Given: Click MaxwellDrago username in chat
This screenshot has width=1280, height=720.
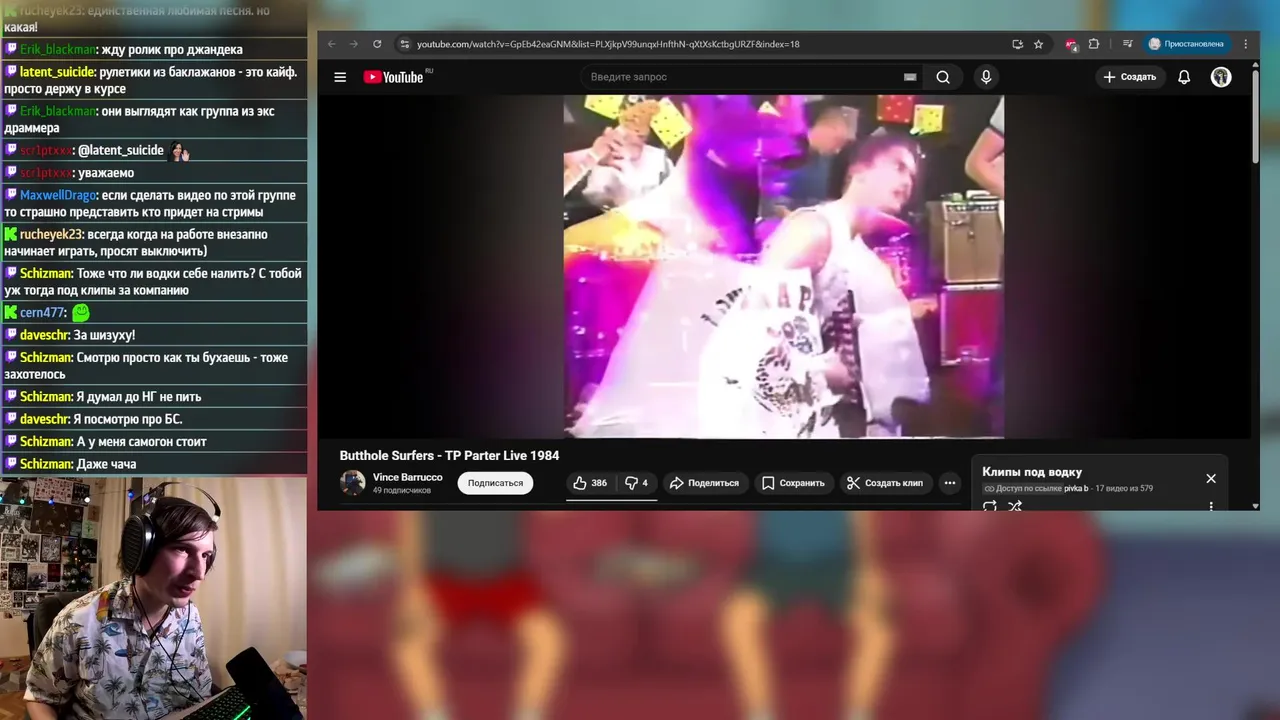Looking at the screenshot, I should (58, 195).
